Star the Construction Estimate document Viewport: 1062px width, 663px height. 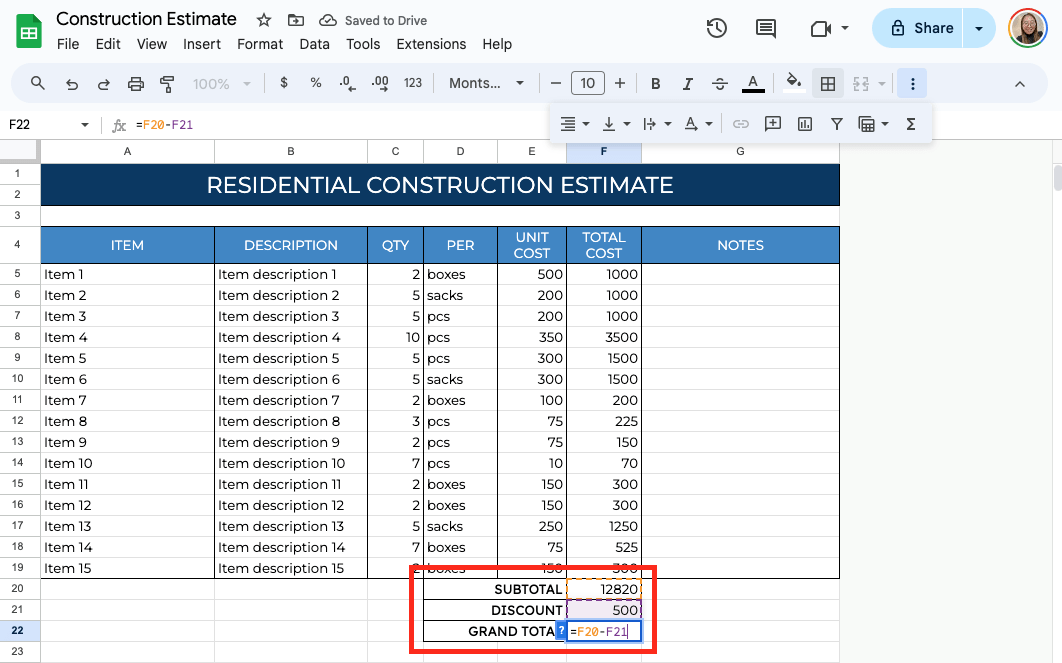click(x=264, y=20)
